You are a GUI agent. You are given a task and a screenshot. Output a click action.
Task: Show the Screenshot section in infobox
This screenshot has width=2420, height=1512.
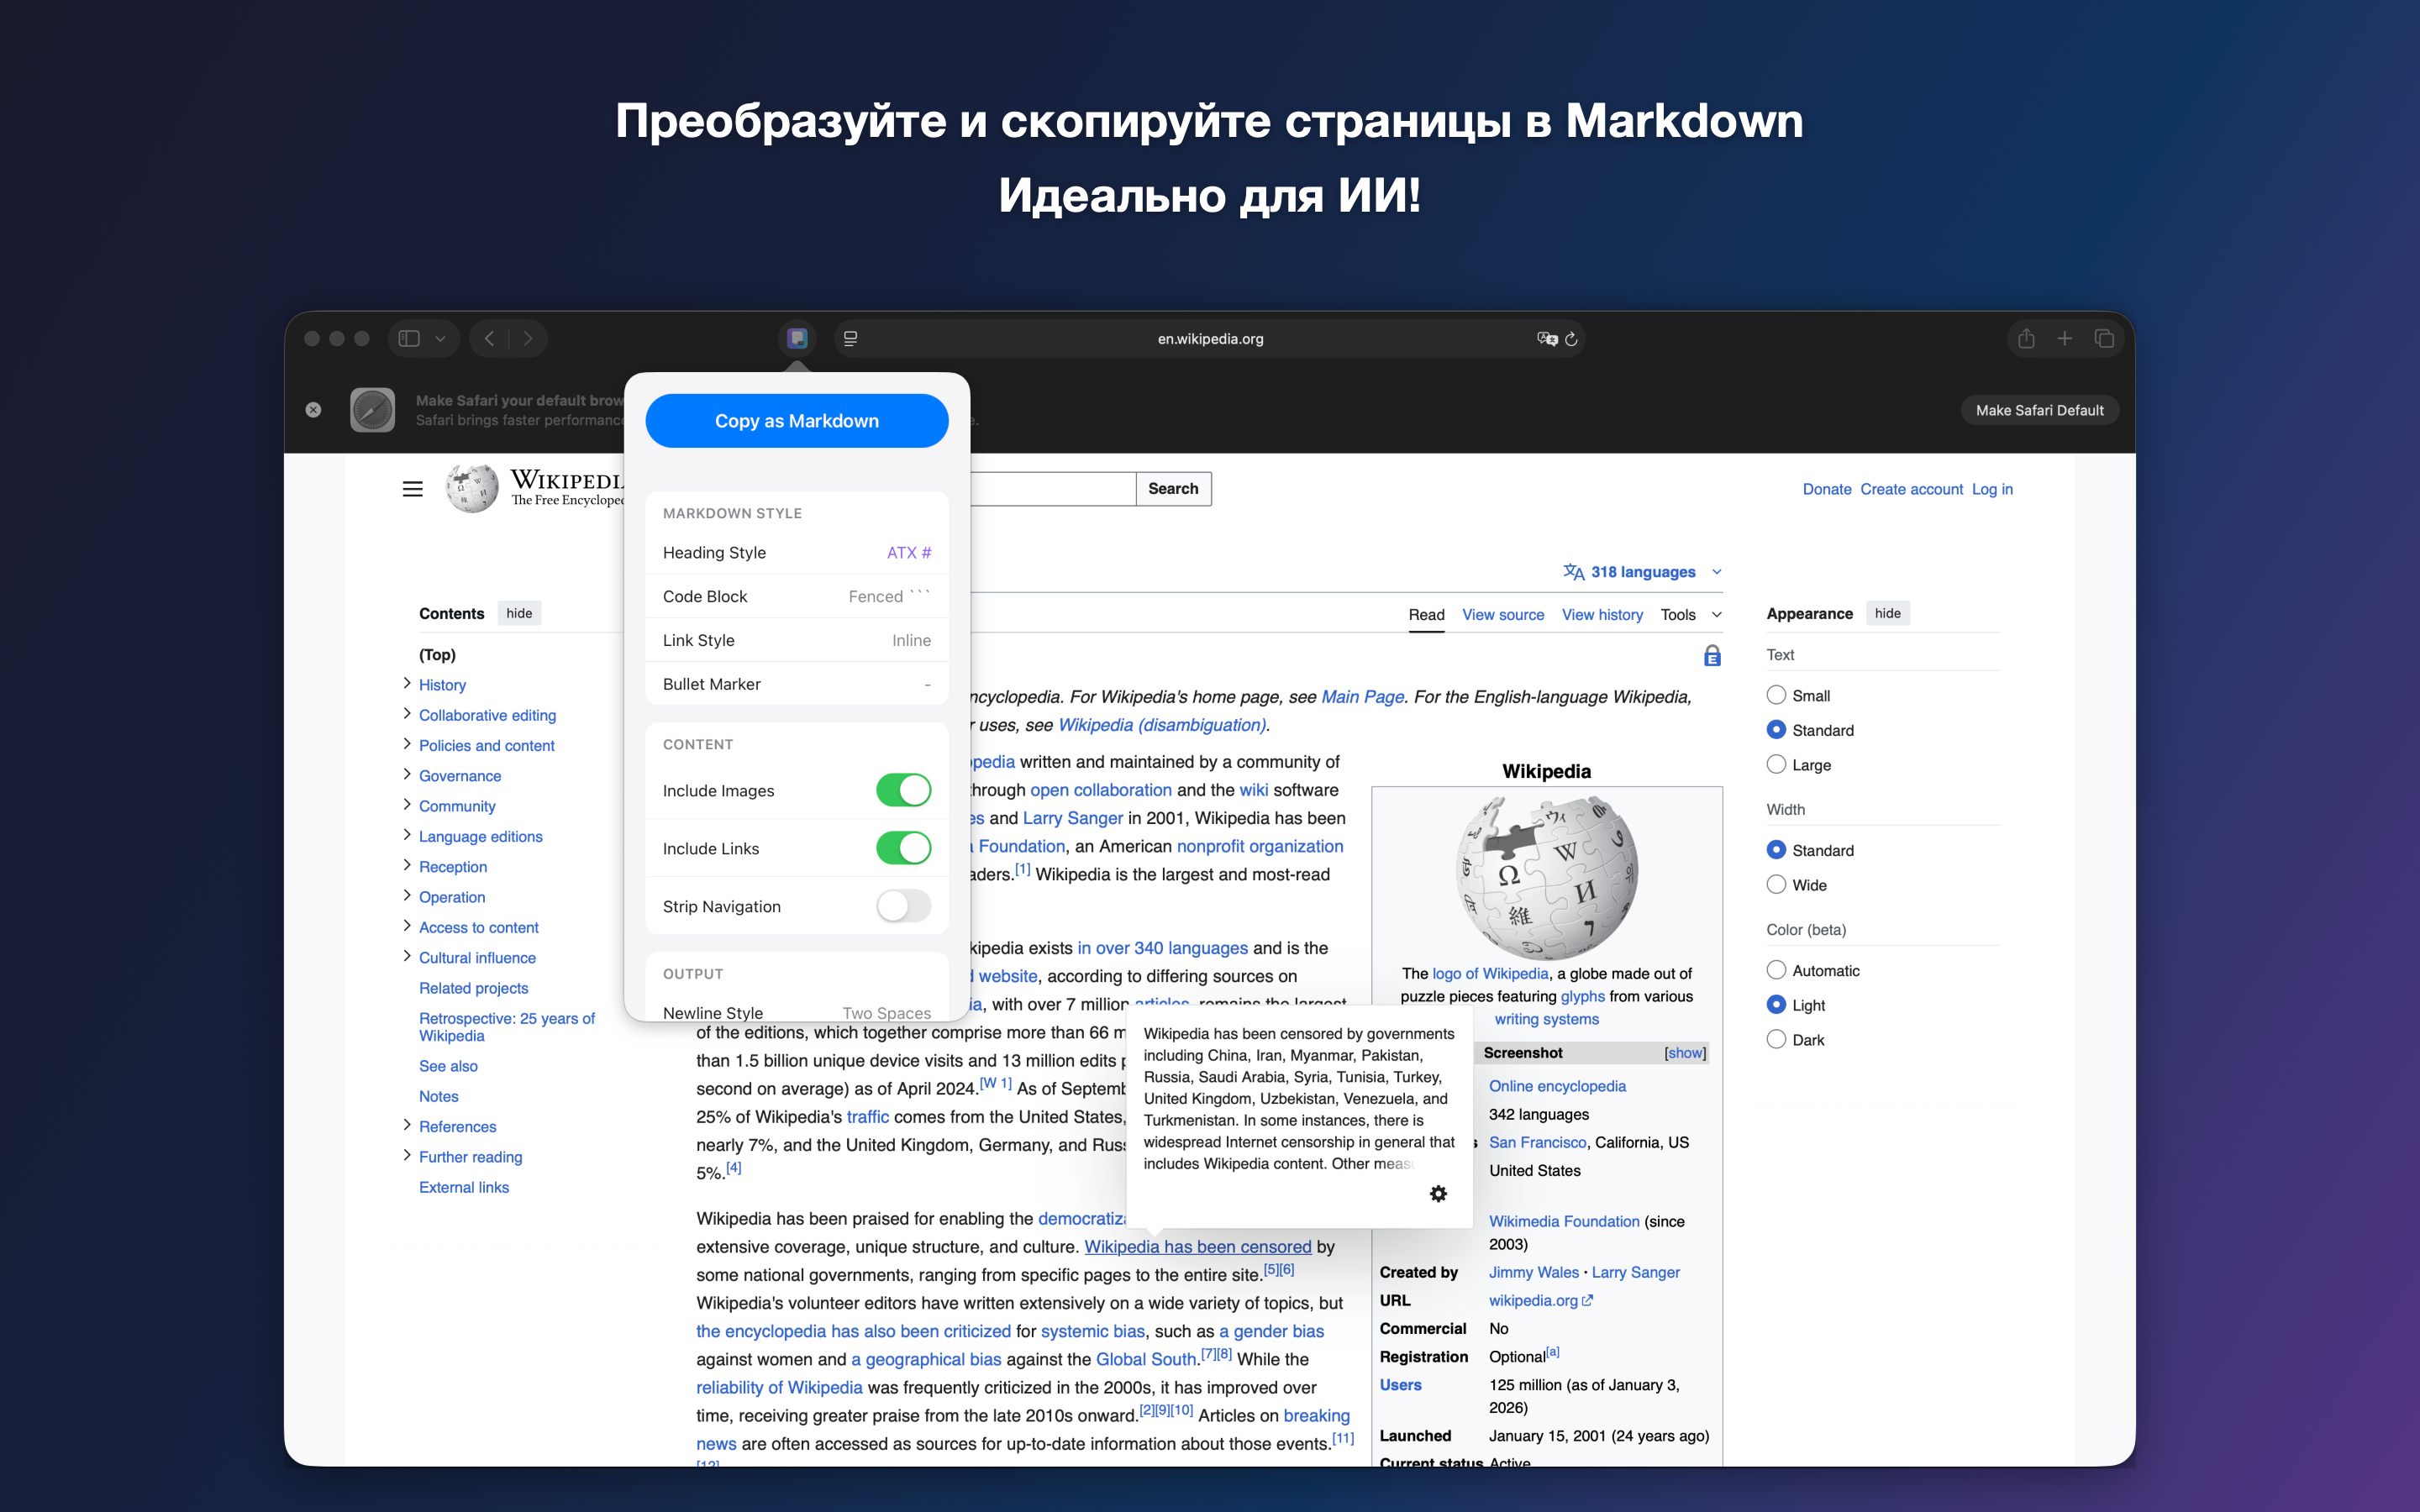tap(1685, 1053)
